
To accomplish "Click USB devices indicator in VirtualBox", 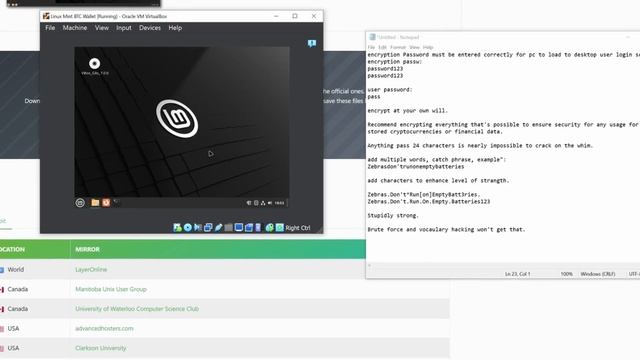I will [218, 228].
